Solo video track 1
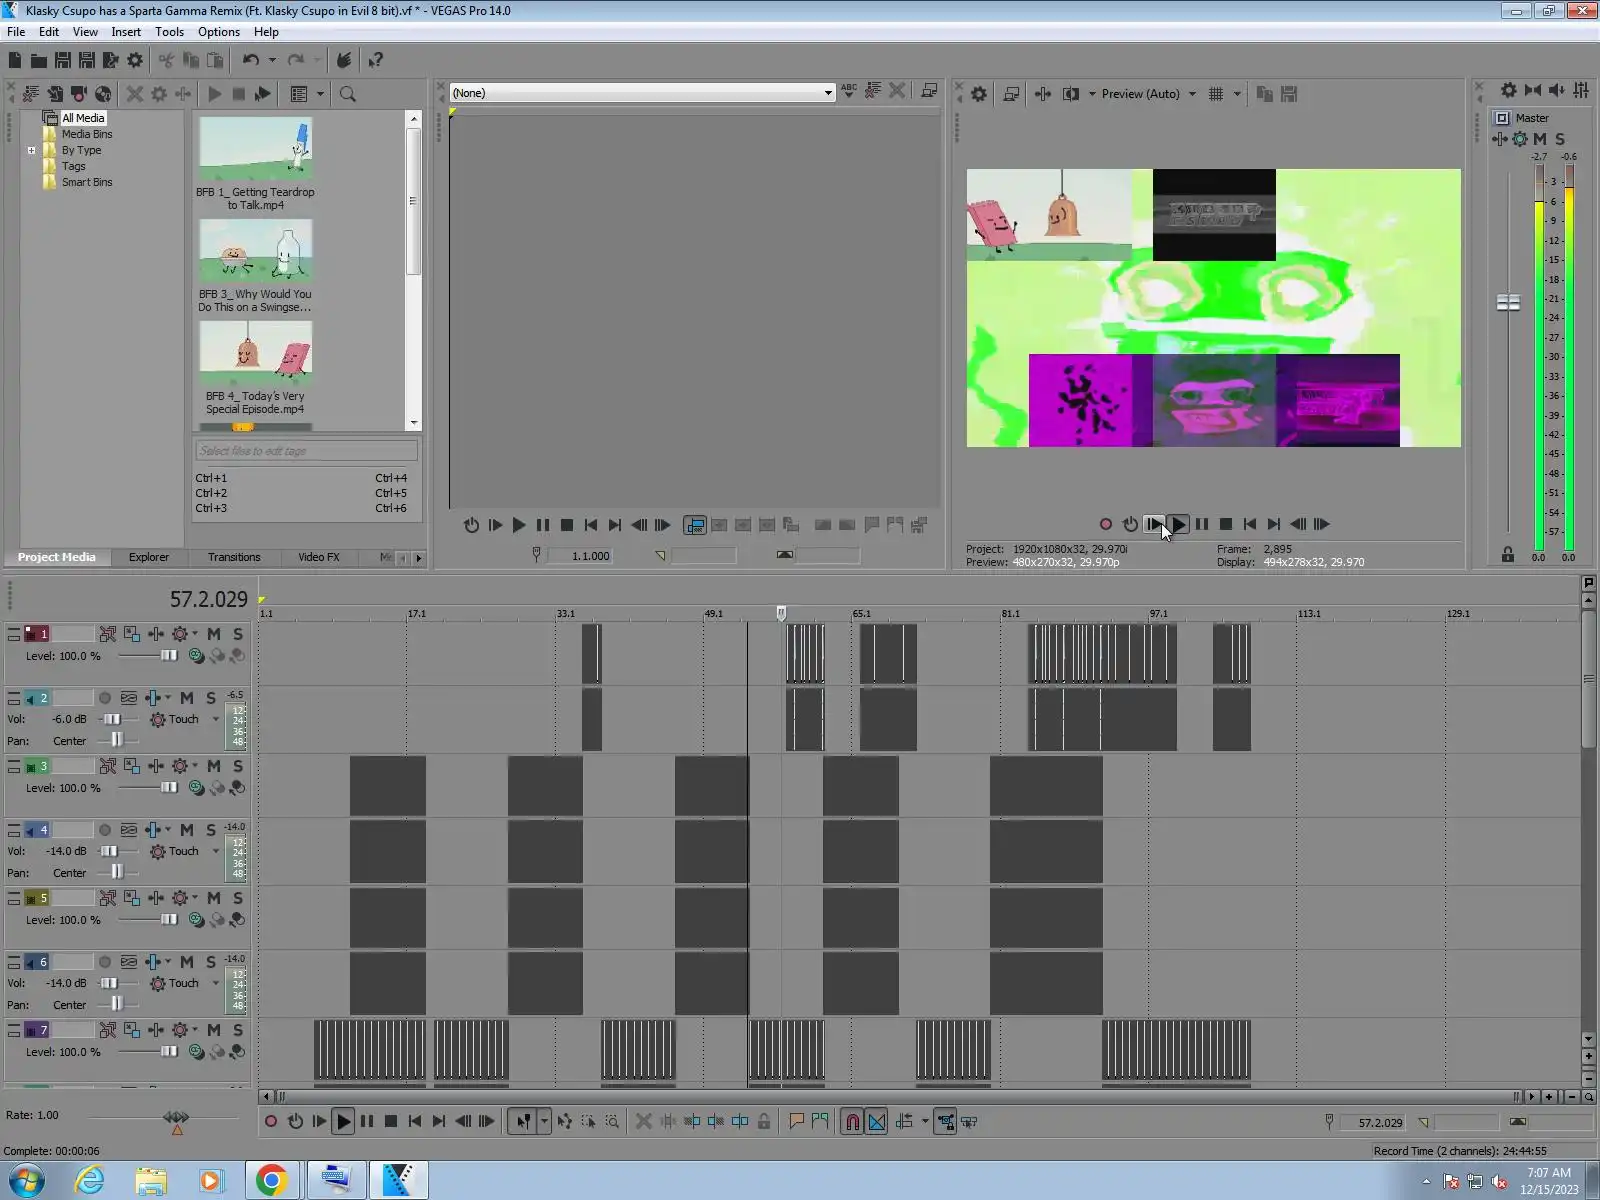Image resolution: width=1600 pixels, height=1200 pixels. tap(238, 634)
